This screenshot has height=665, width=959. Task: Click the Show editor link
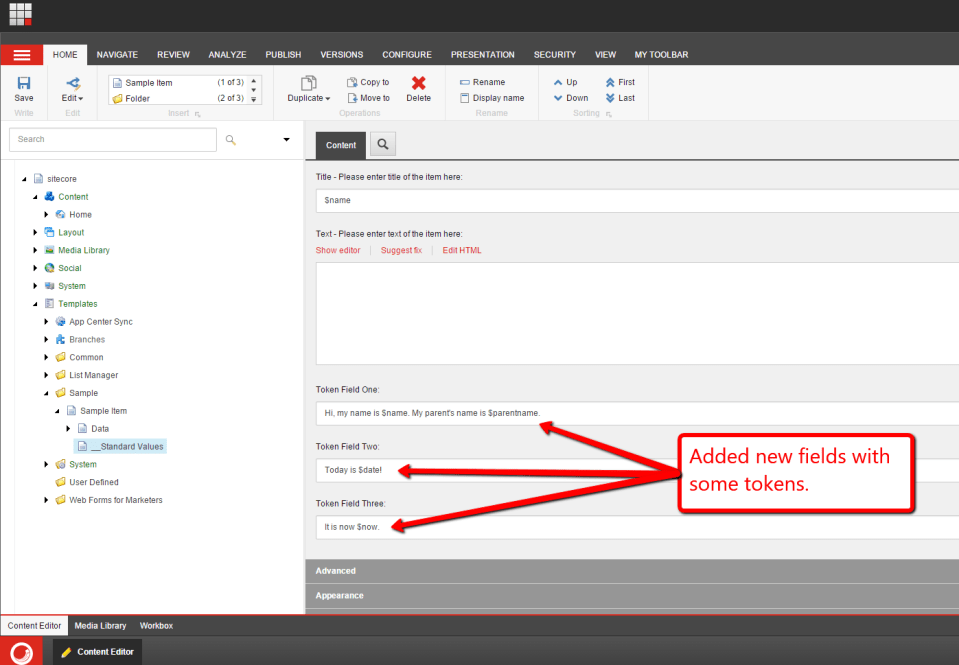click(338, 250)
